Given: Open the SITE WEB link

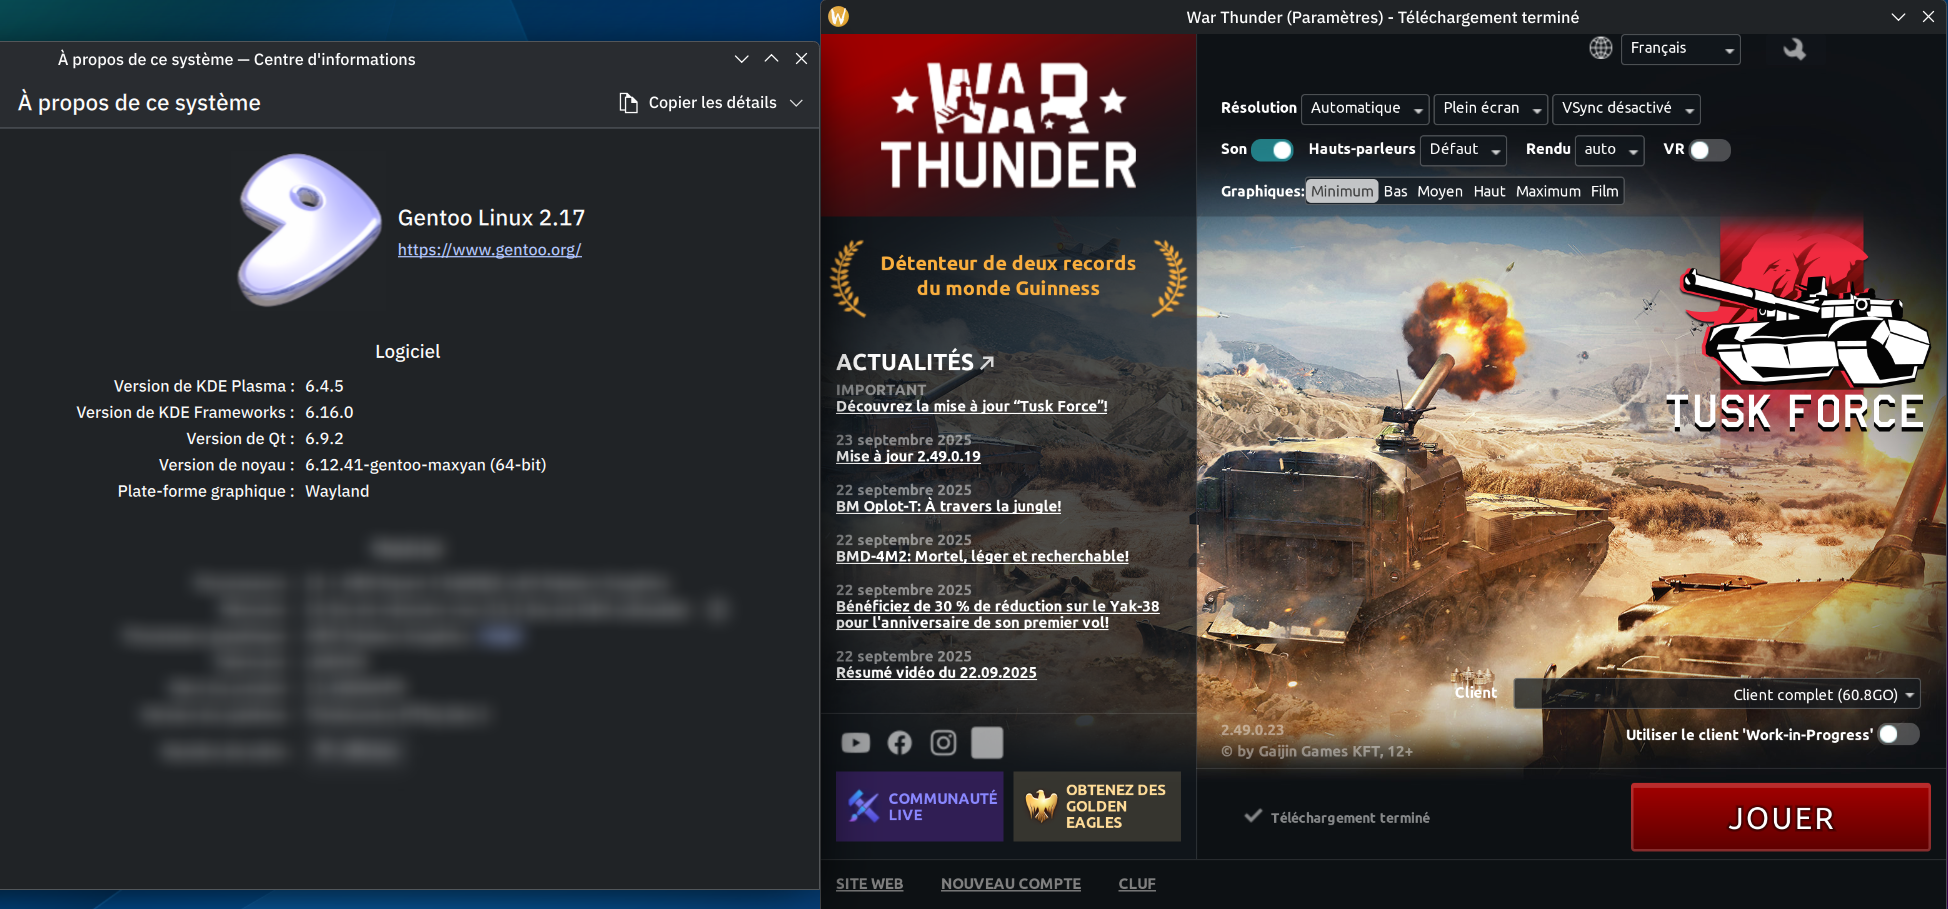Looking at the screenshot, I should 869,884.
